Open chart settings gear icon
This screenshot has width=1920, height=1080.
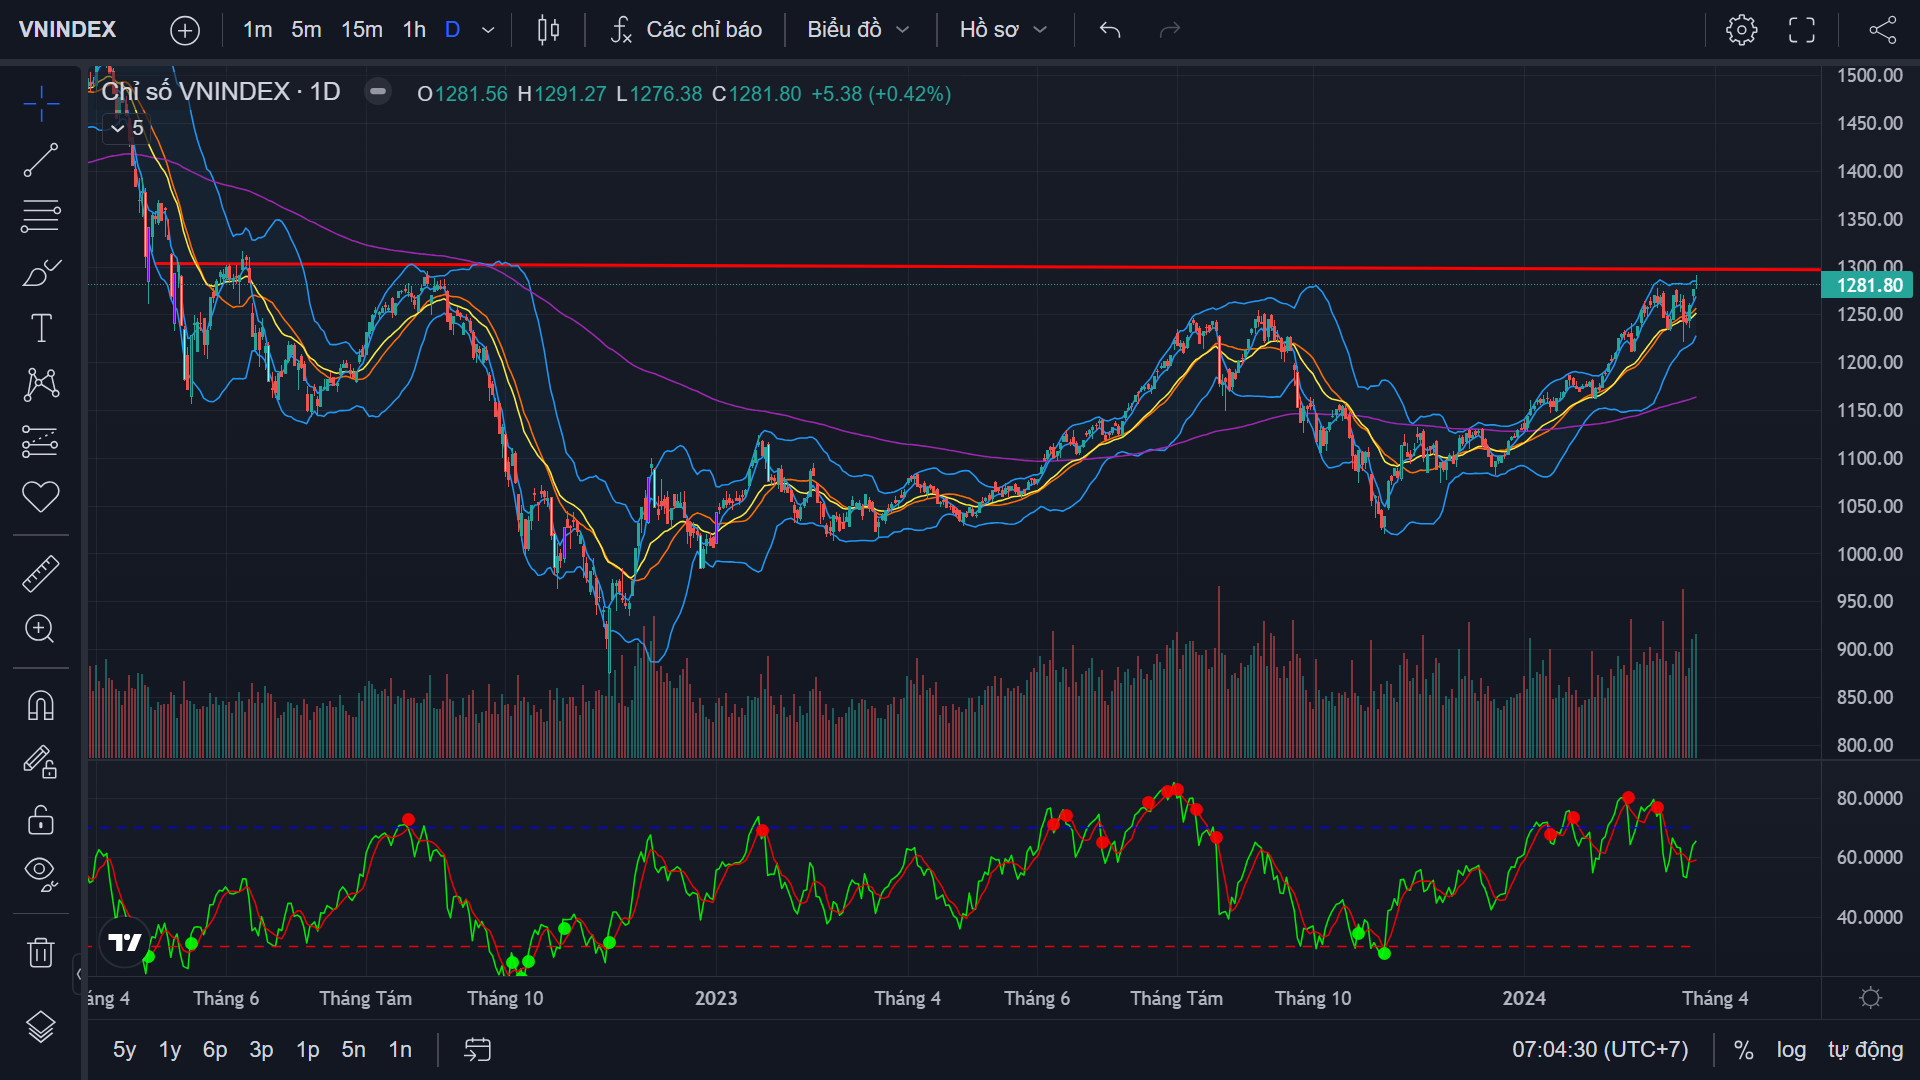1741,30
